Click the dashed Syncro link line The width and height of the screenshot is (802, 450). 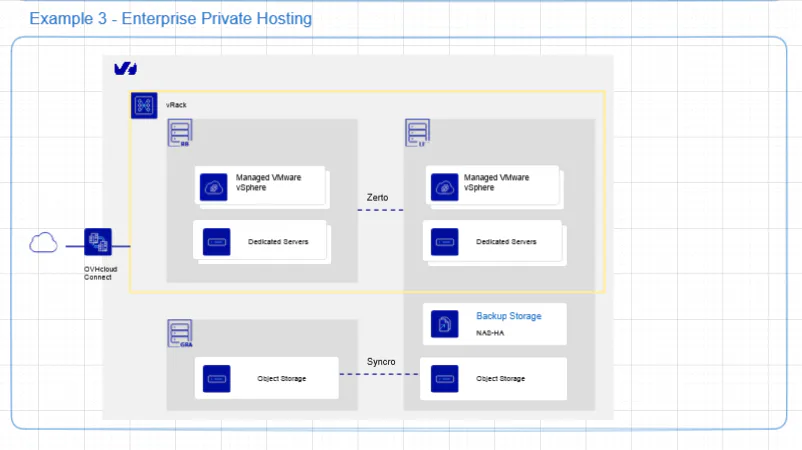379,374
